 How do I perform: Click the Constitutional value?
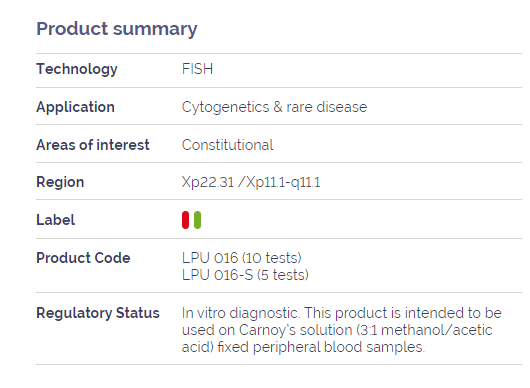[x=227, y=145]
